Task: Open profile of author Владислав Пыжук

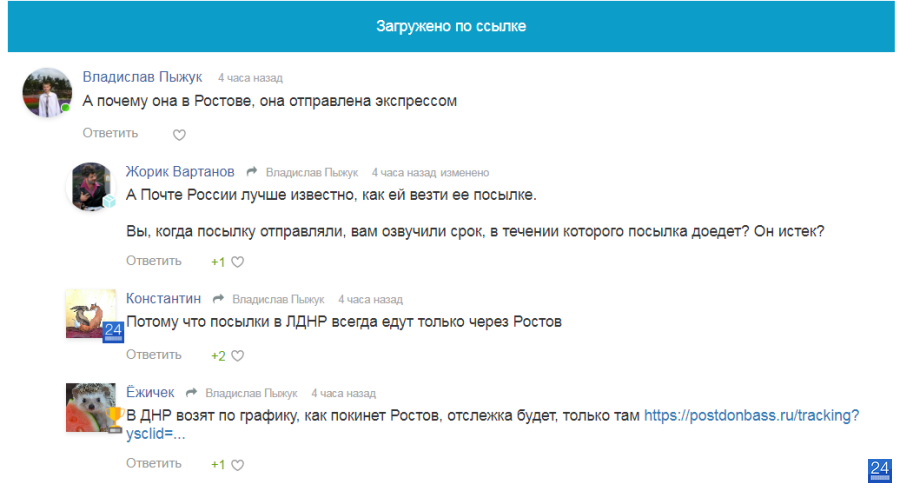Action: click(142, 77)
